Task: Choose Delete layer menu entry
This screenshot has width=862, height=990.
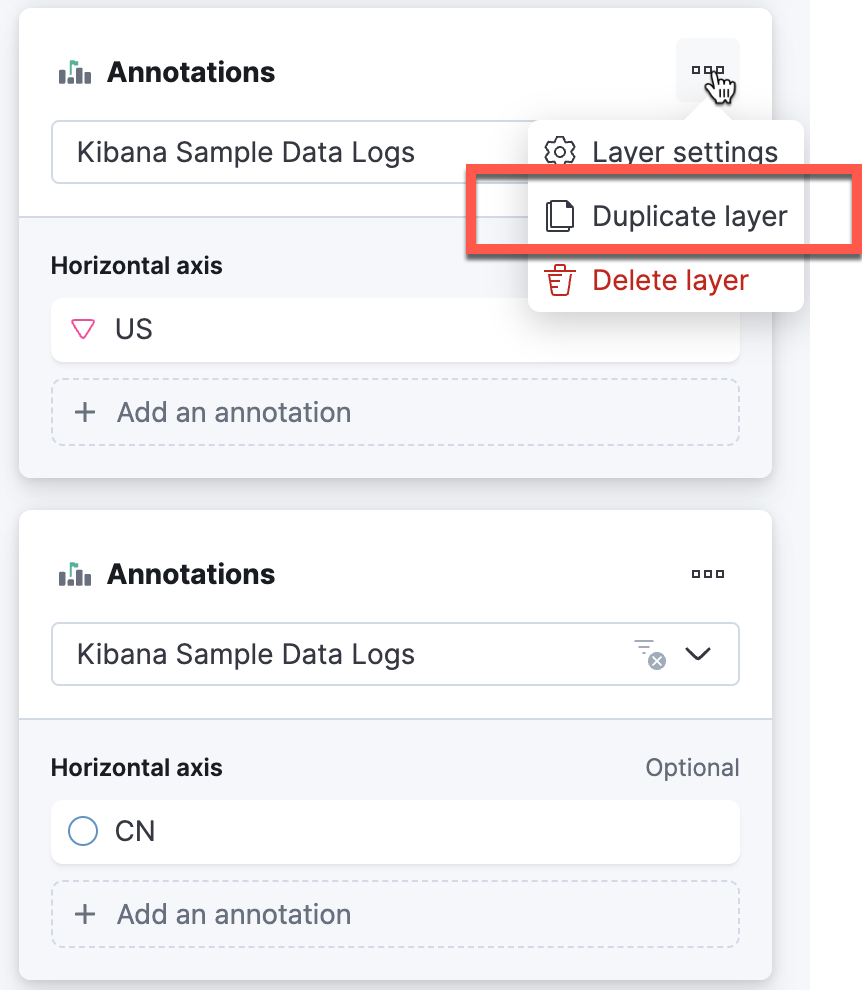Action: pos(666,280)
